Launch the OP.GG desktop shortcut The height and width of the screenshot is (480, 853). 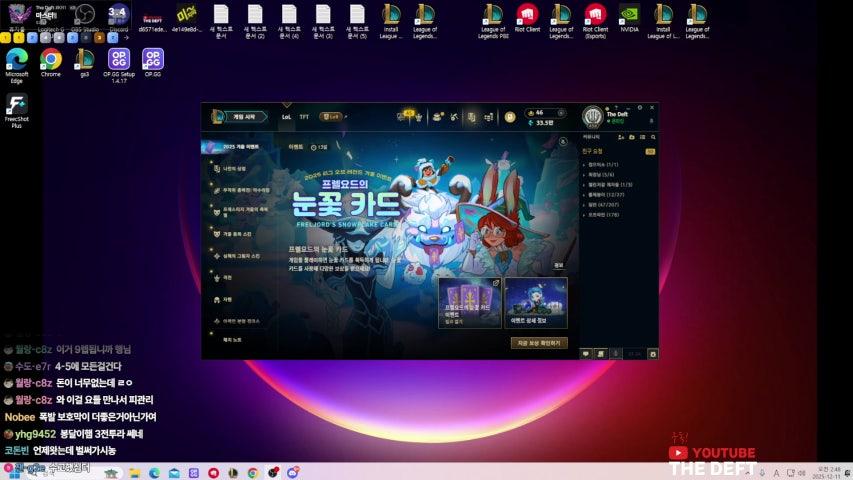coord(153,62)
